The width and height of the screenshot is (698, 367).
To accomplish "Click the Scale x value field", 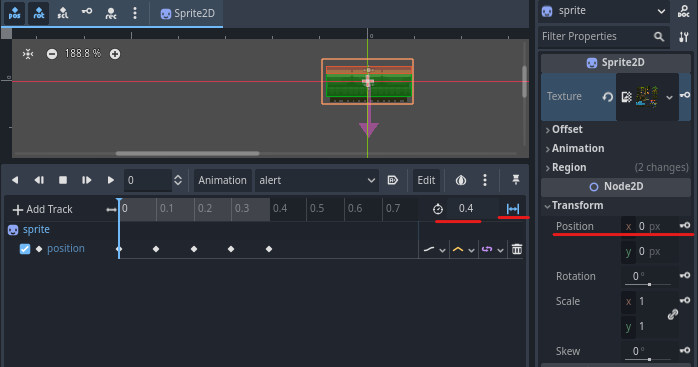I will [650, 302].
